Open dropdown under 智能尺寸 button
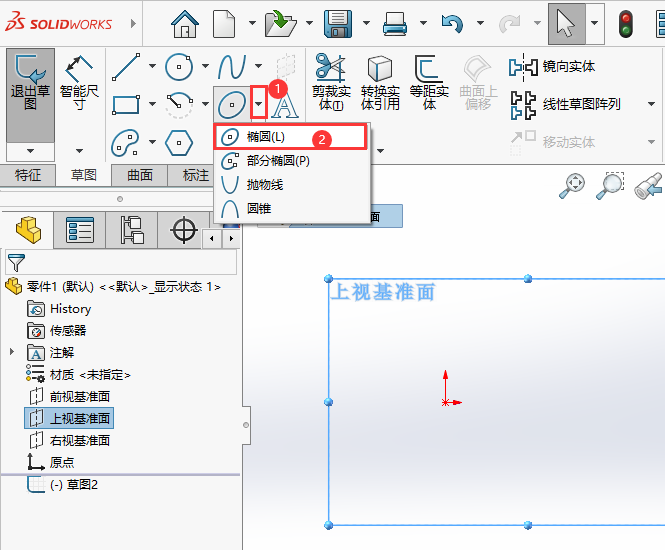This screenshot has height=550, width=665. pos(79,151)
